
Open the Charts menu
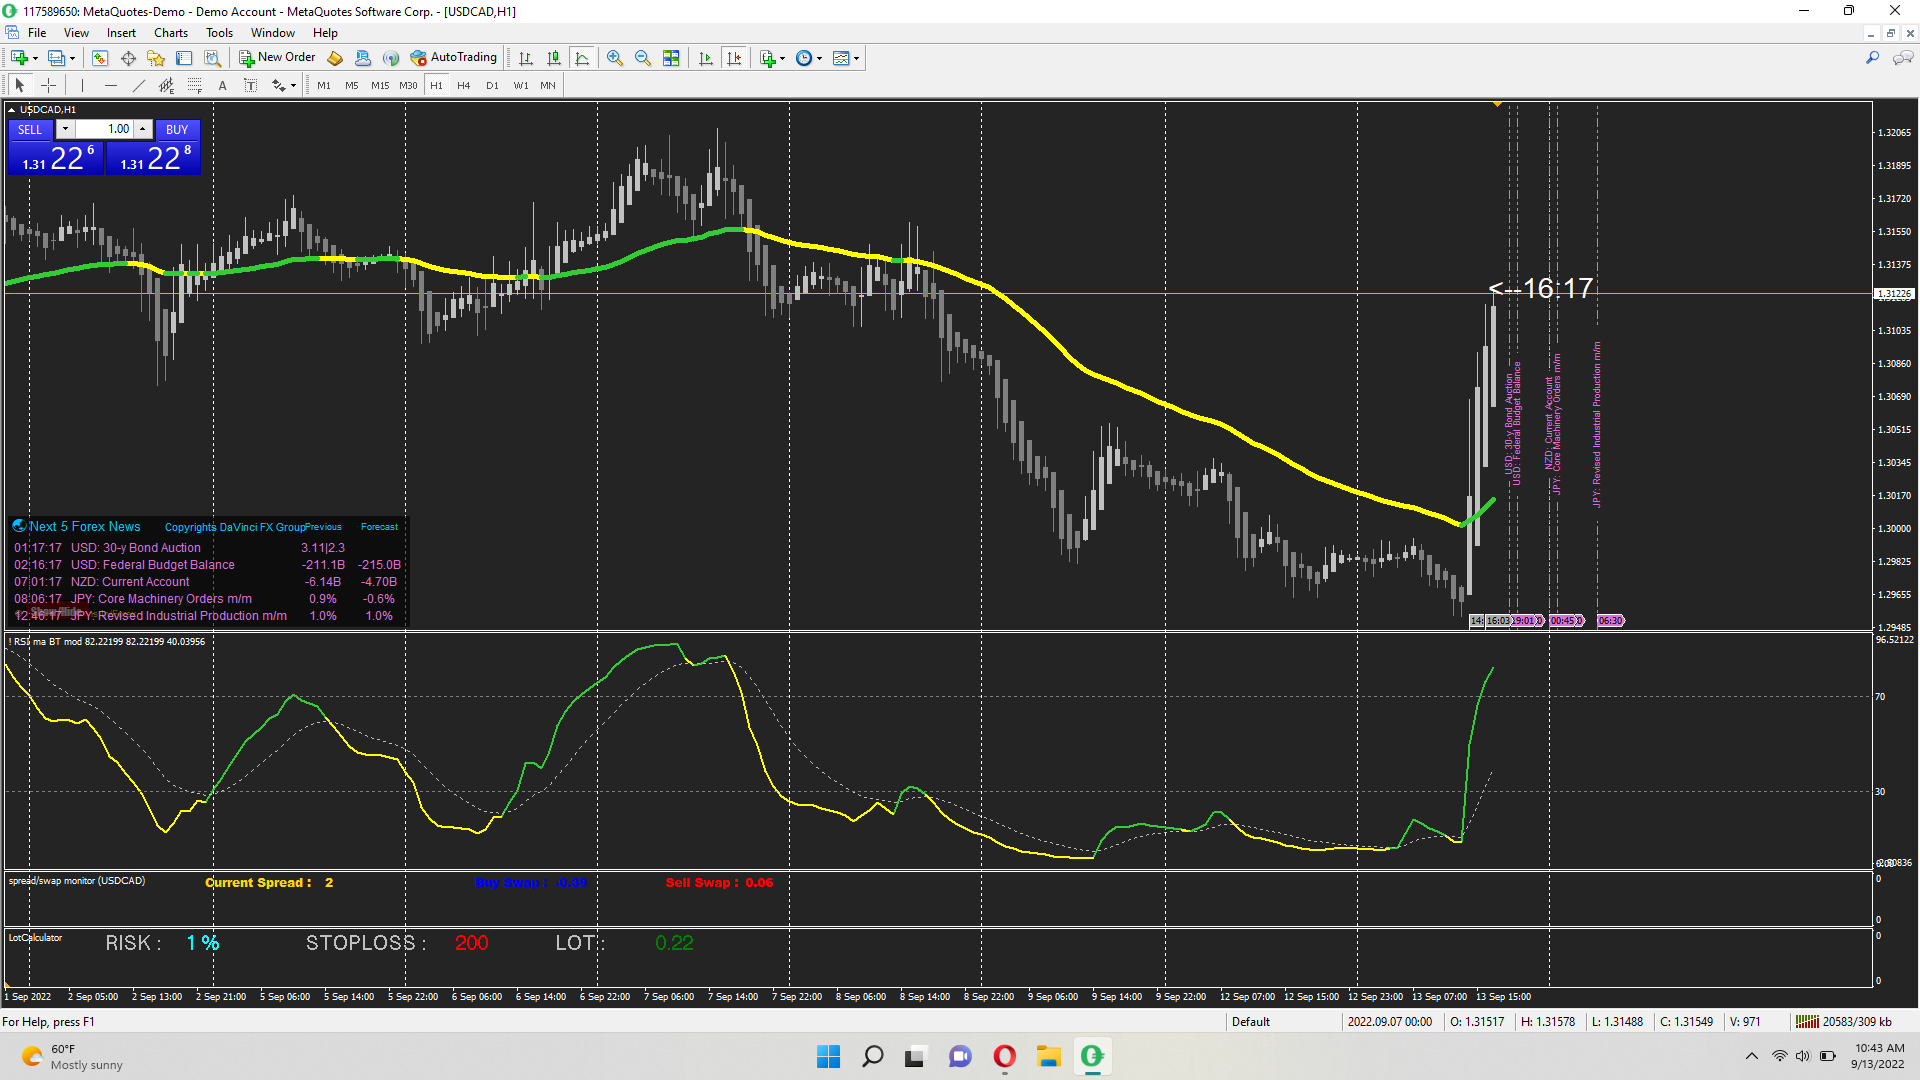point(170,33)
